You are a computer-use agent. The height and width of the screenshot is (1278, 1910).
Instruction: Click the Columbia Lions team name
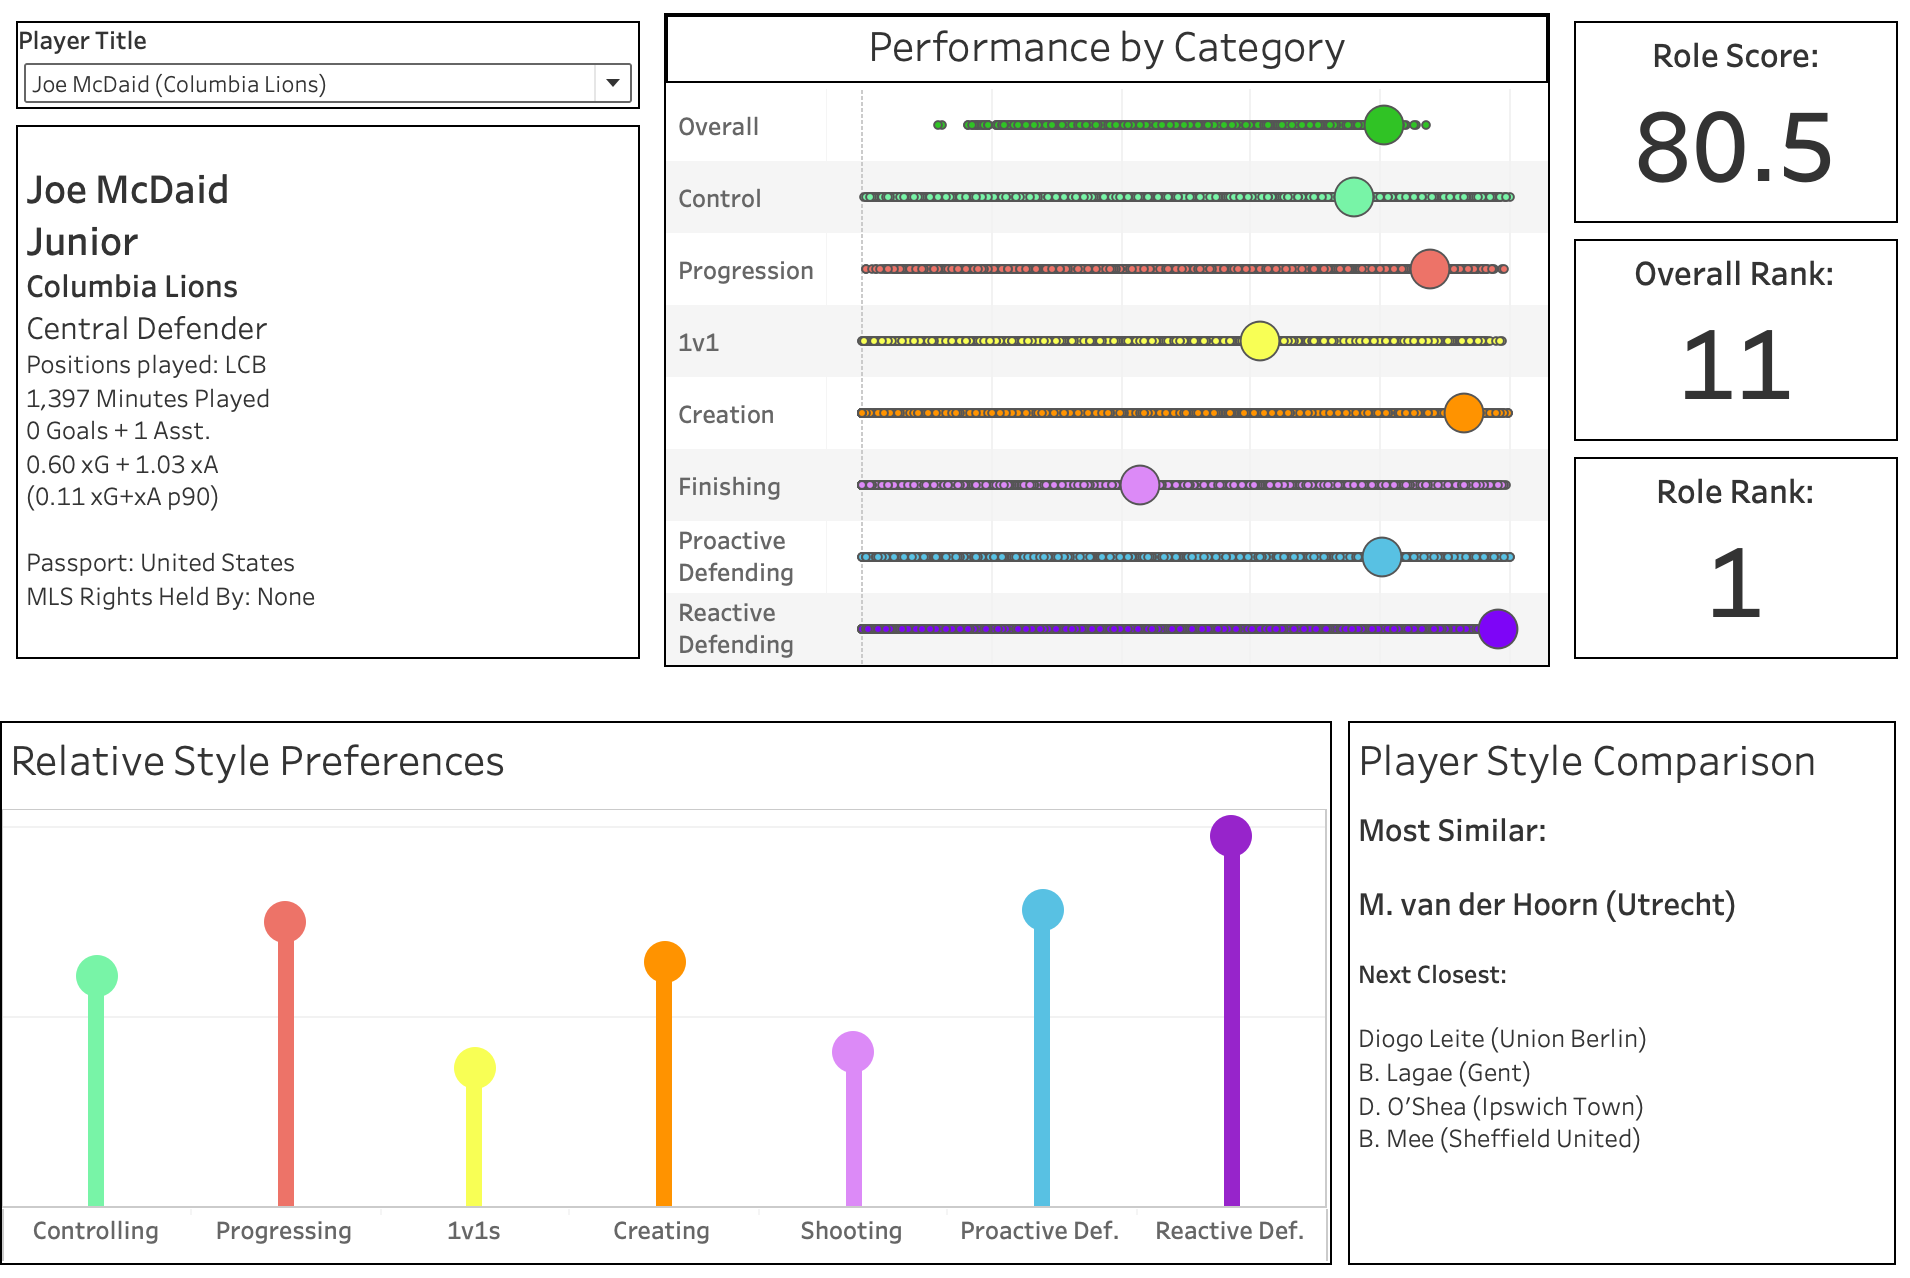point(132,287)
